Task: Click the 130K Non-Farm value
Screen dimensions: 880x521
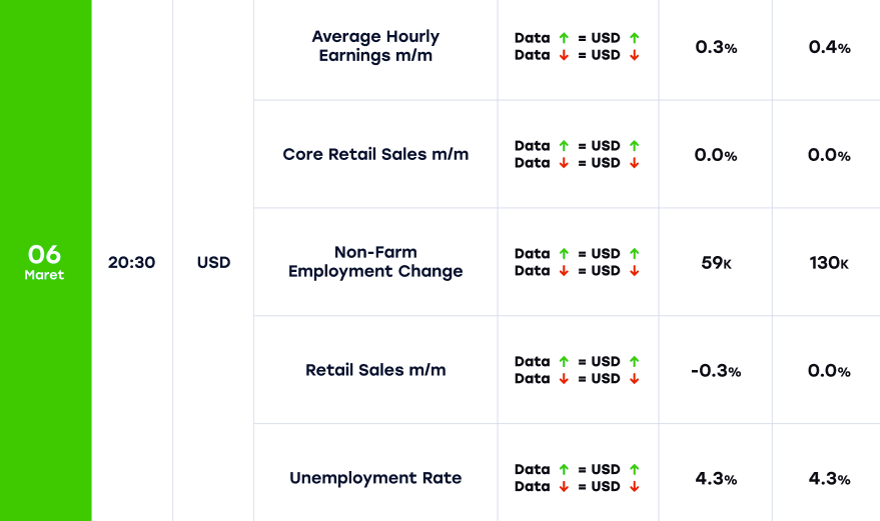Action: 829,263
